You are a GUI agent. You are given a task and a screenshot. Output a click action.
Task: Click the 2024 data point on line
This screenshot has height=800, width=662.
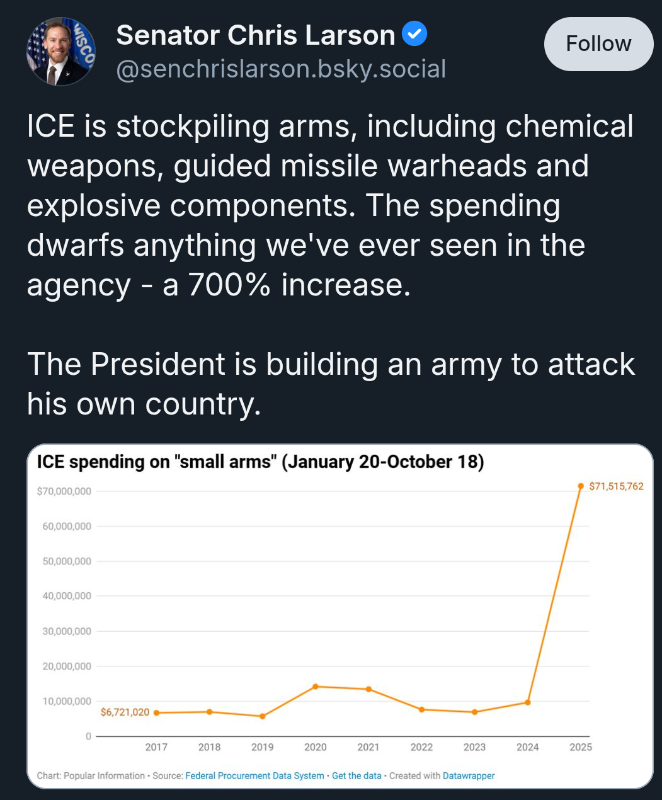[527, 702]
